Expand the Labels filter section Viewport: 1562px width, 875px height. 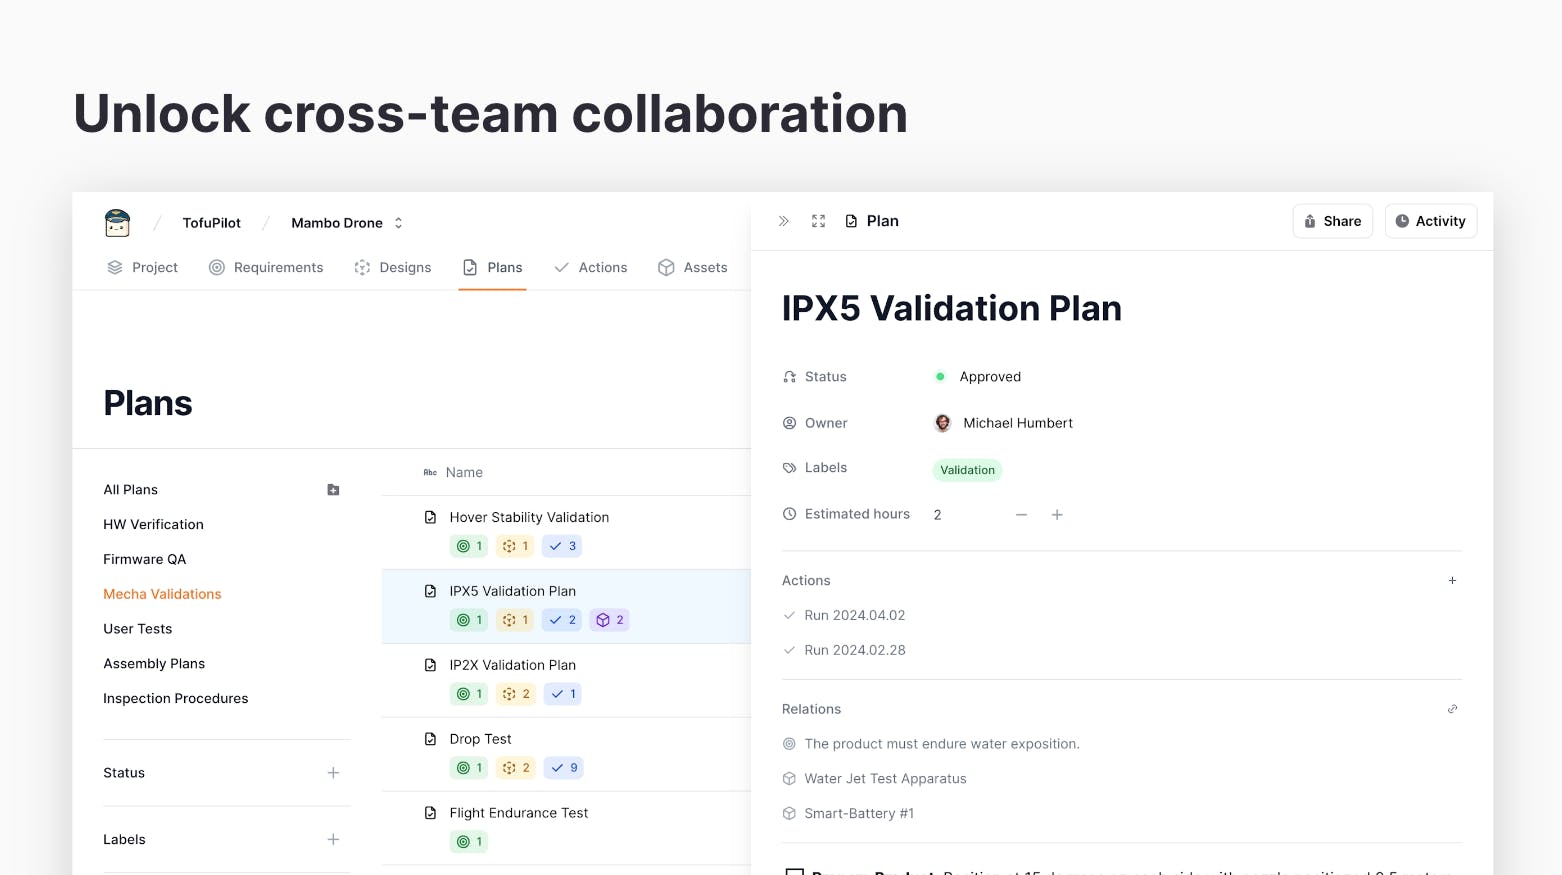[x=333, y=839]
